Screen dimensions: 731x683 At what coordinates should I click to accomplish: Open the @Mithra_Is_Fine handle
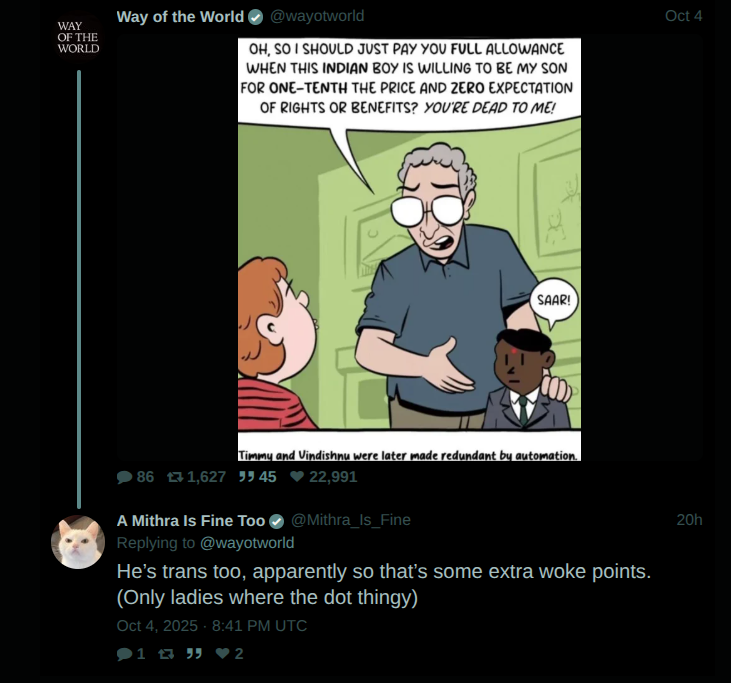click(351, 520)
